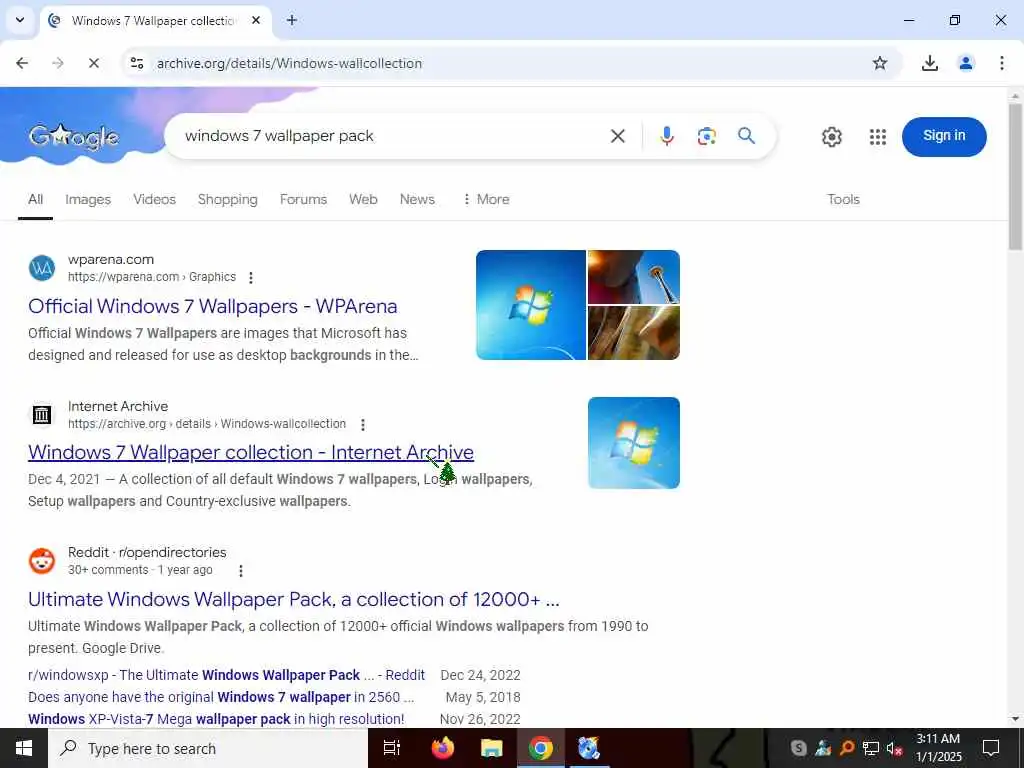Open the Reddit result options menu
This screenshot has width=1024, height=768.
pos(241,571)
